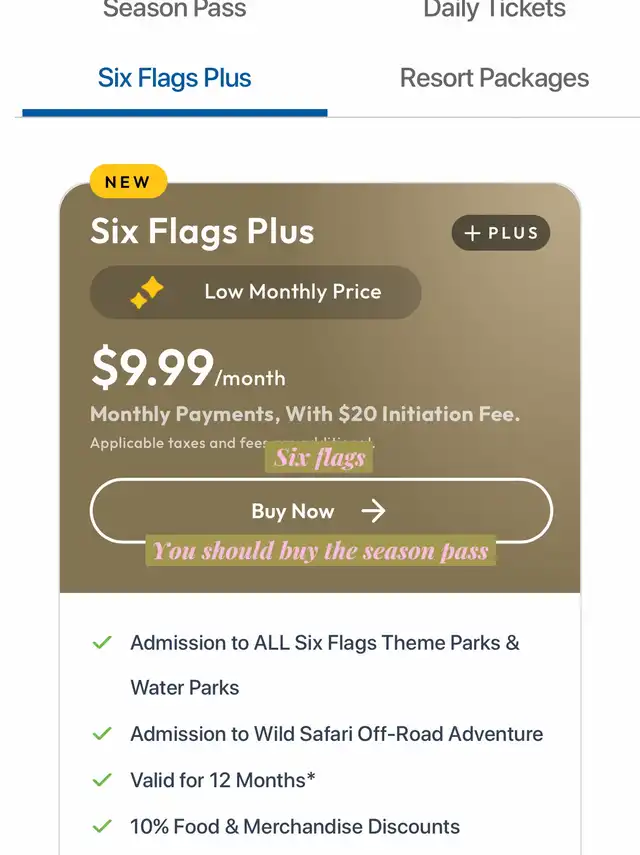Switch to the Season Pass tab
This screenshot has height=855, width=640.
point(174,9)
